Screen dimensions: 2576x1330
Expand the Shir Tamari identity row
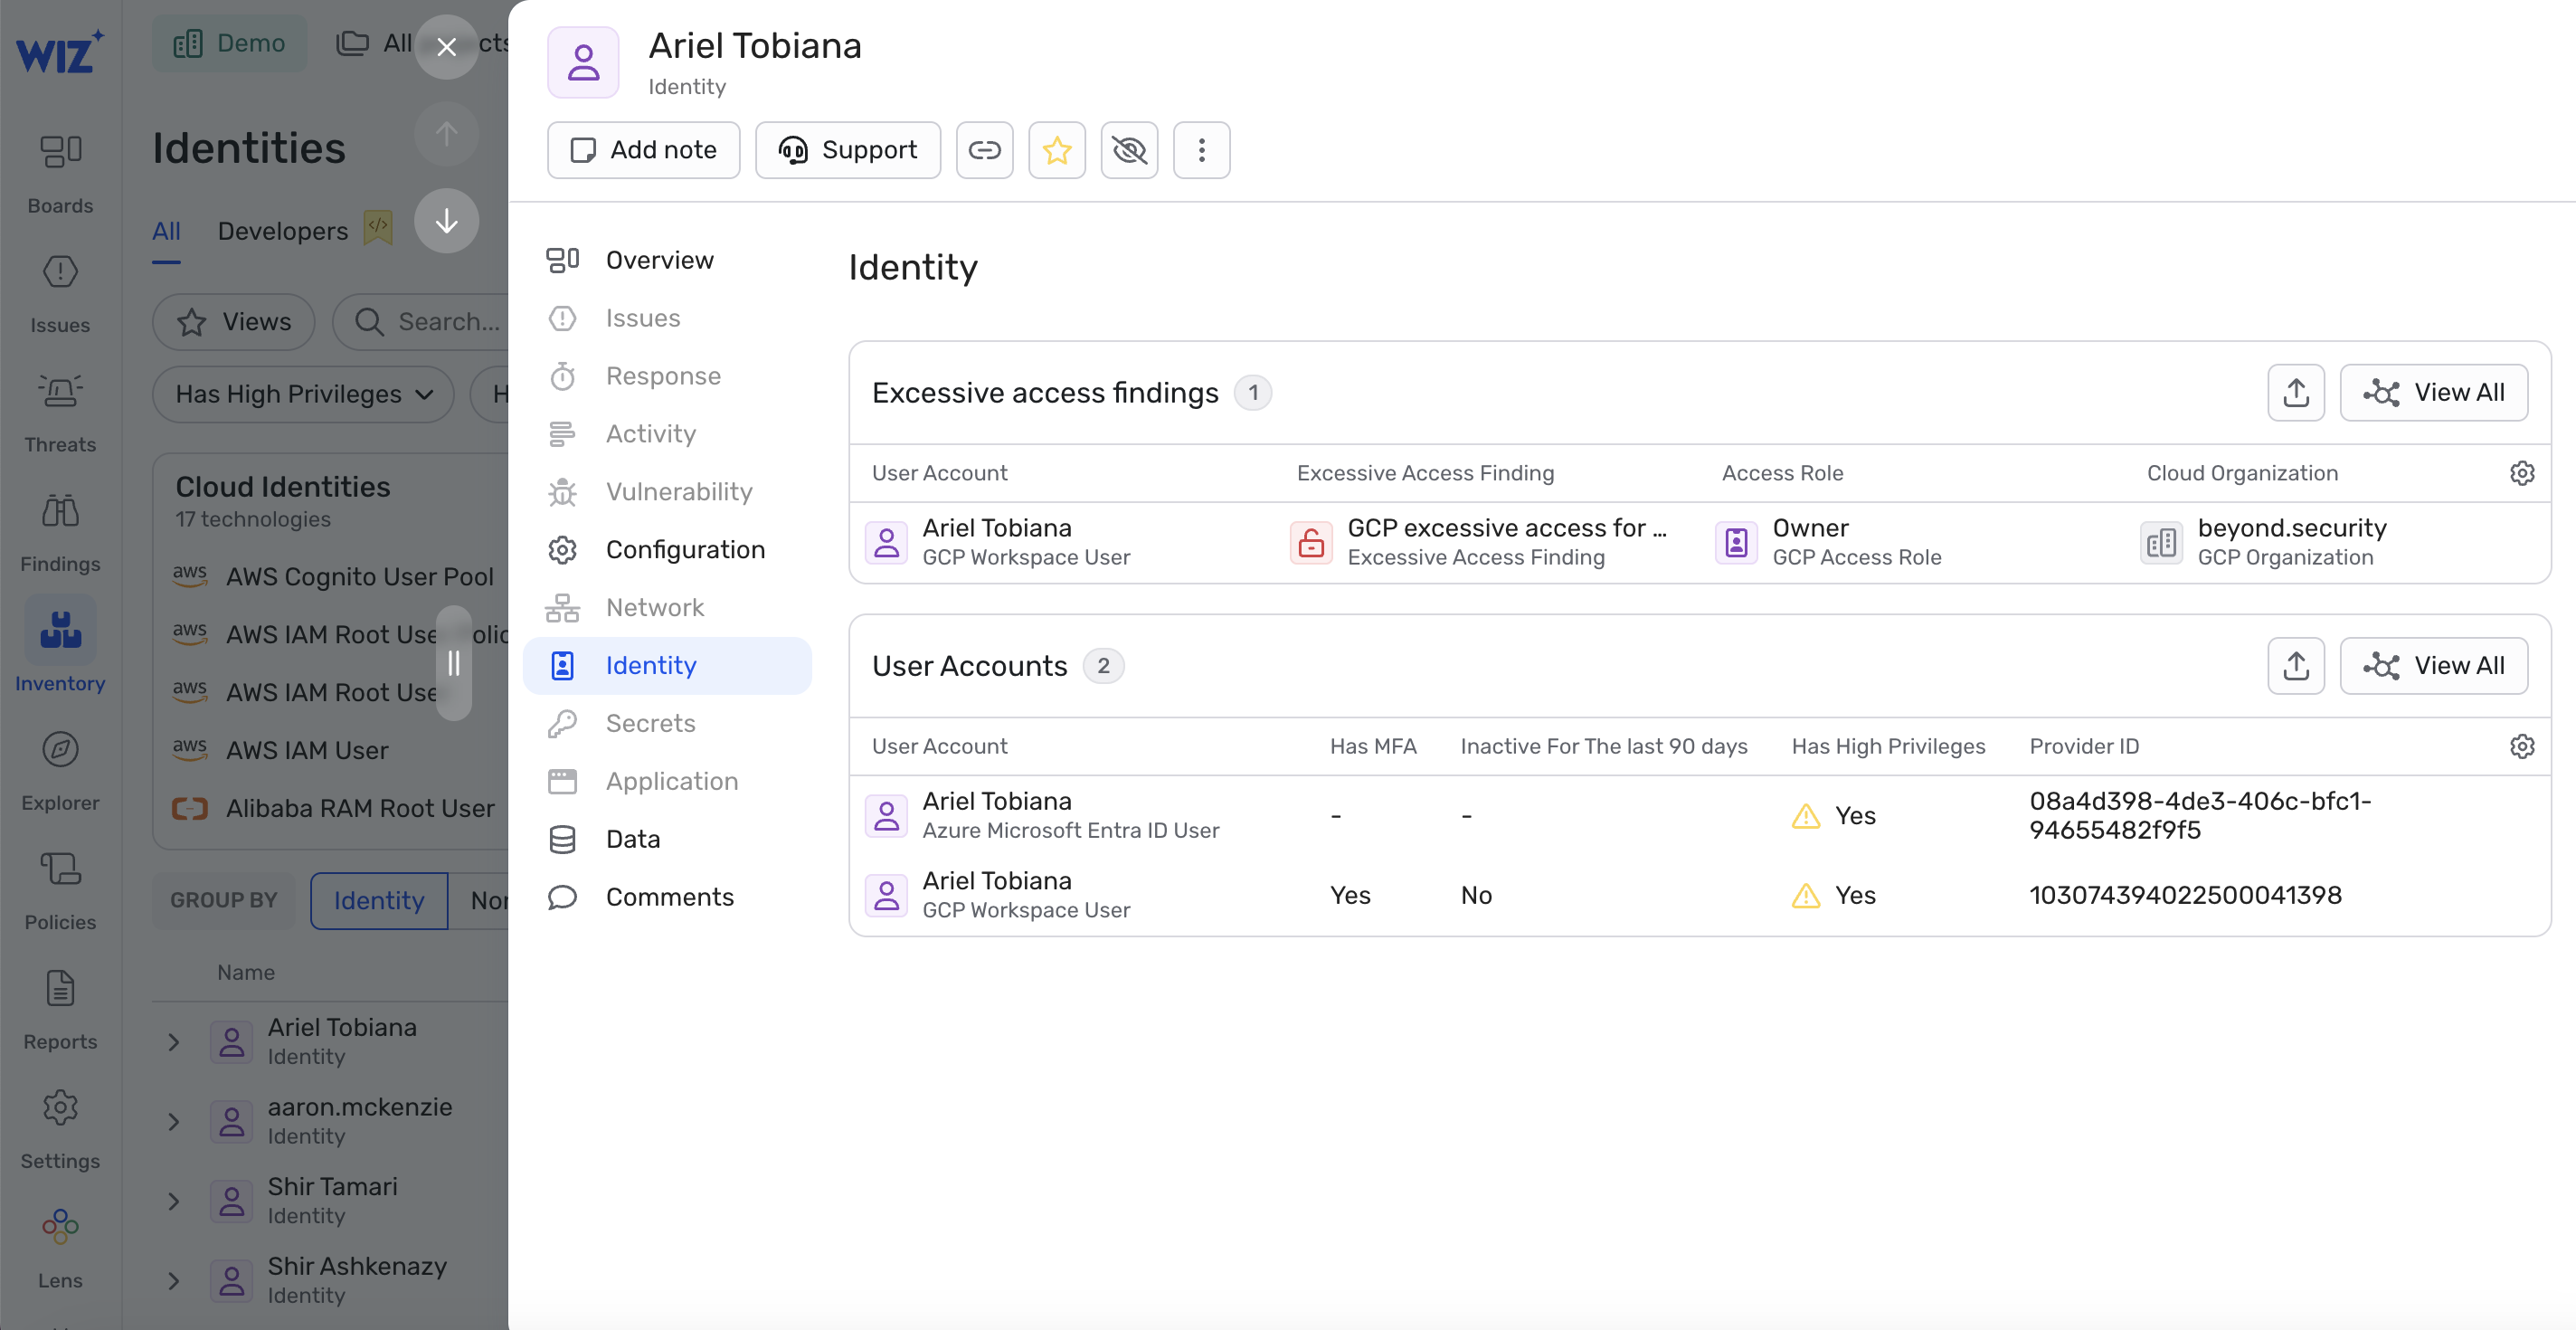174,1201
